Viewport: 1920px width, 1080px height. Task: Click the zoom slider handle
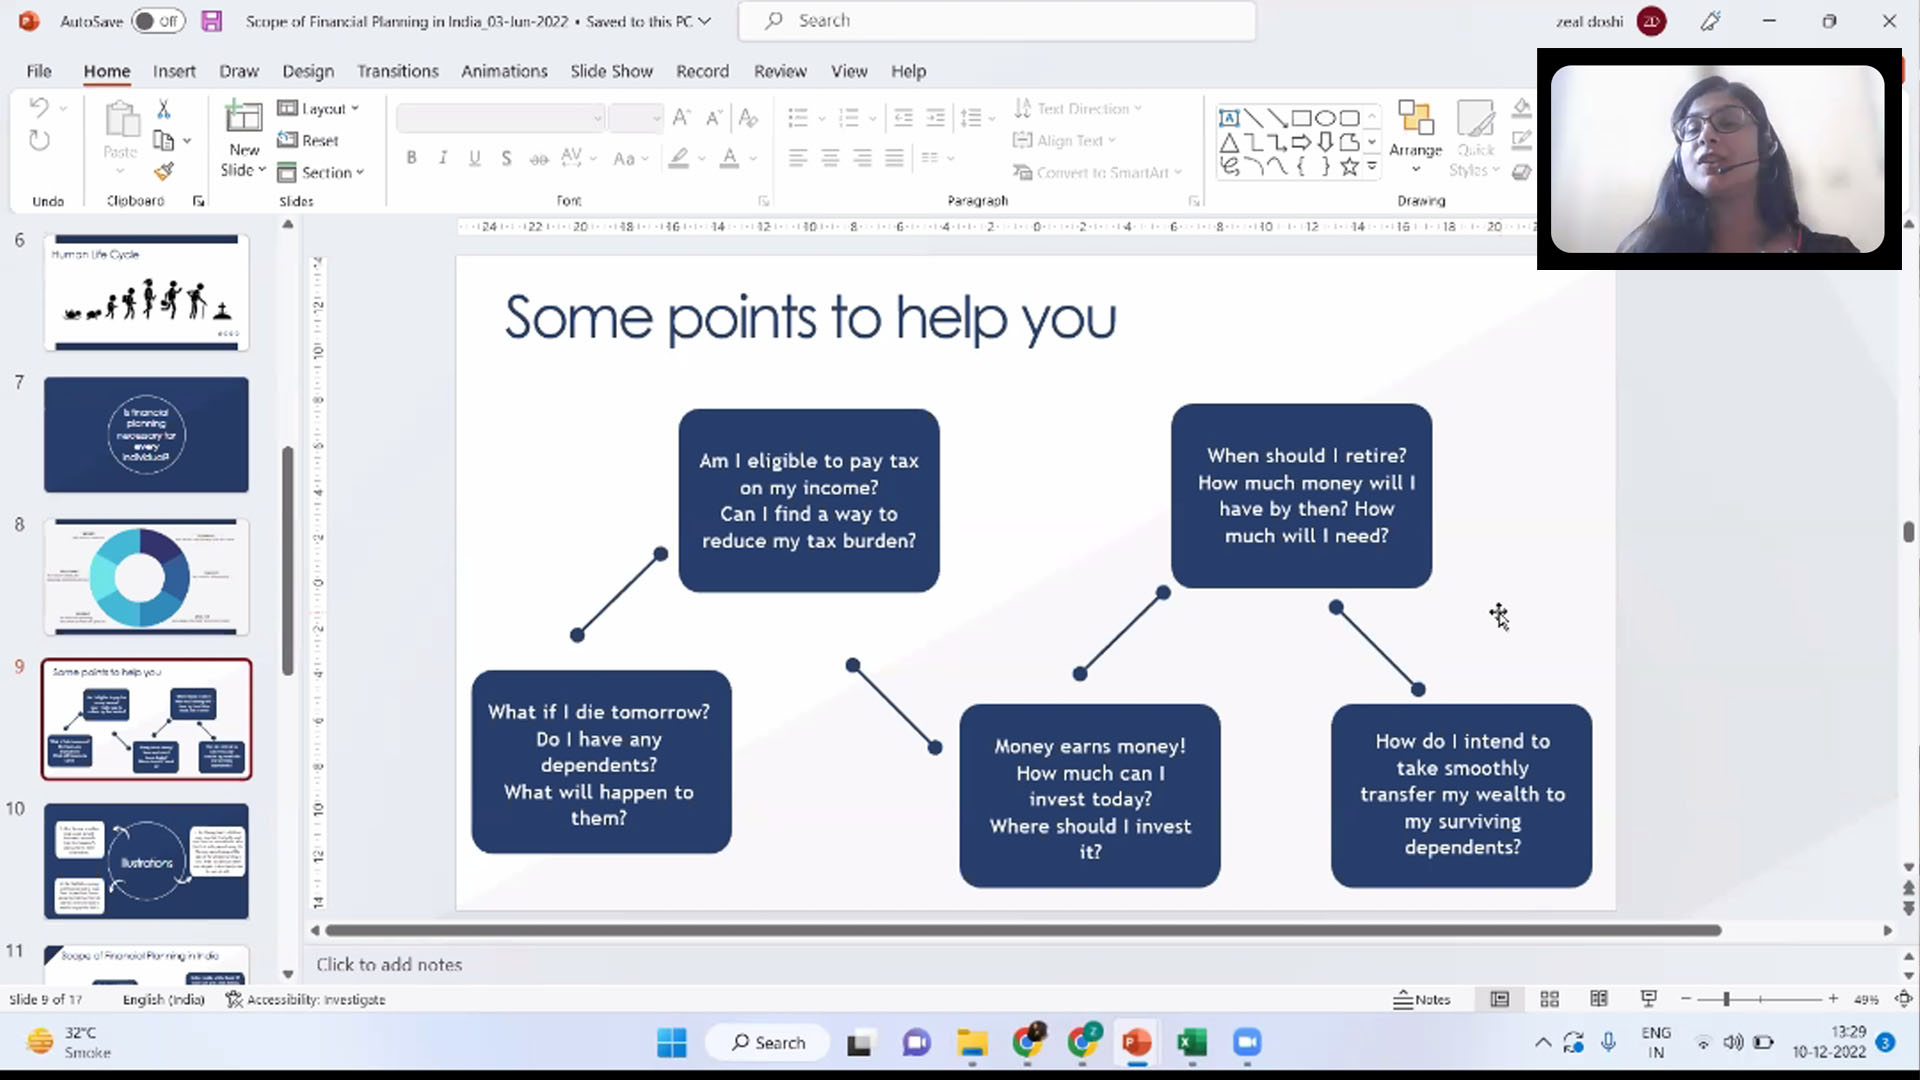click(1727, 999)
